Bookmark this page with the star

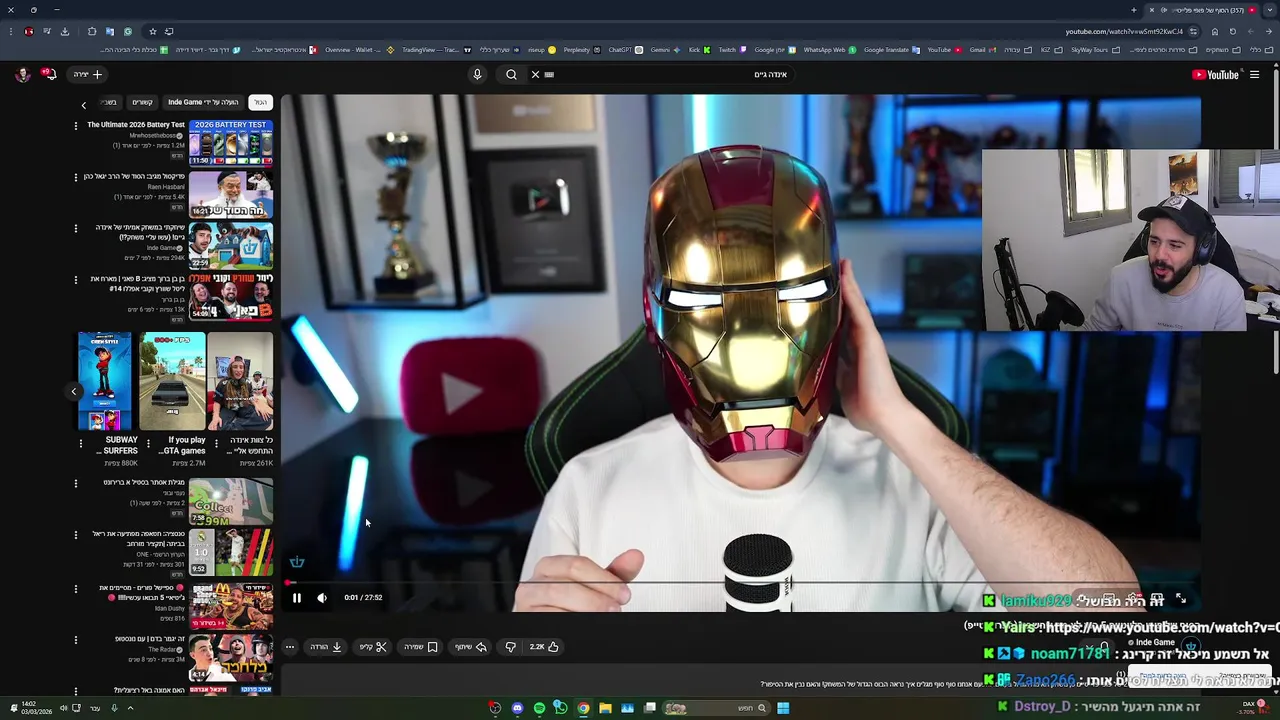[x=153, y=31]
